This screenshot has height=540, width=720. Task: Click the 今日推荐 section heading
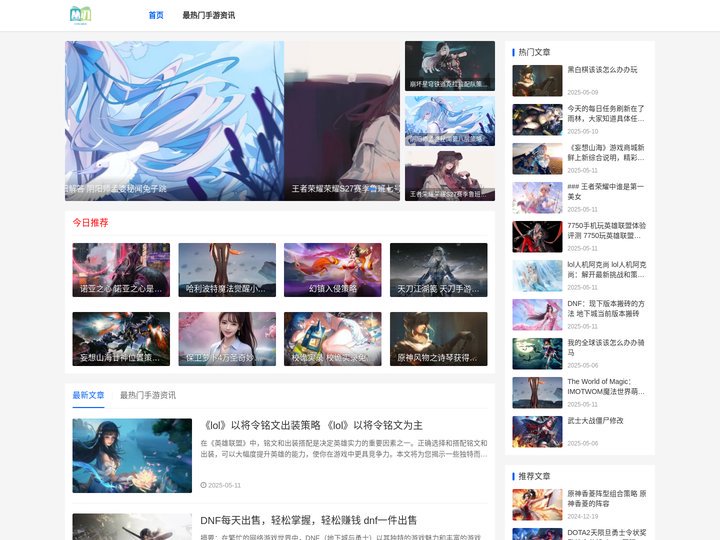[90, 223]
